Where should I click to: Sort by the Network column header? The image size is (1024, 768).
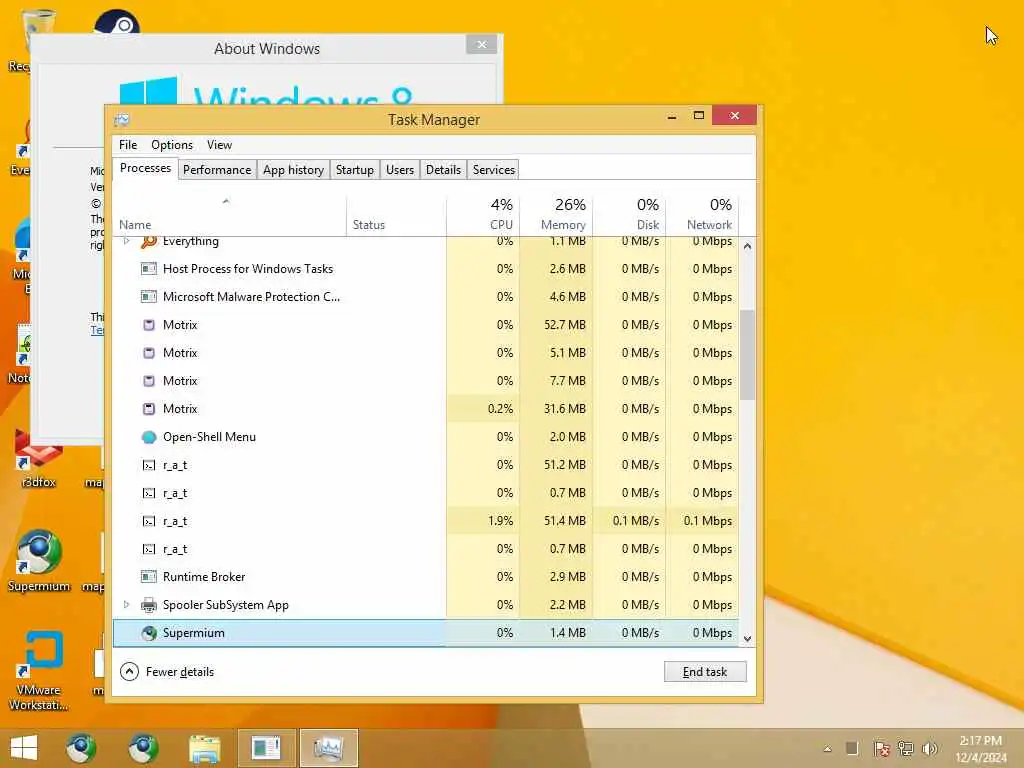click(x=702, y=216)
